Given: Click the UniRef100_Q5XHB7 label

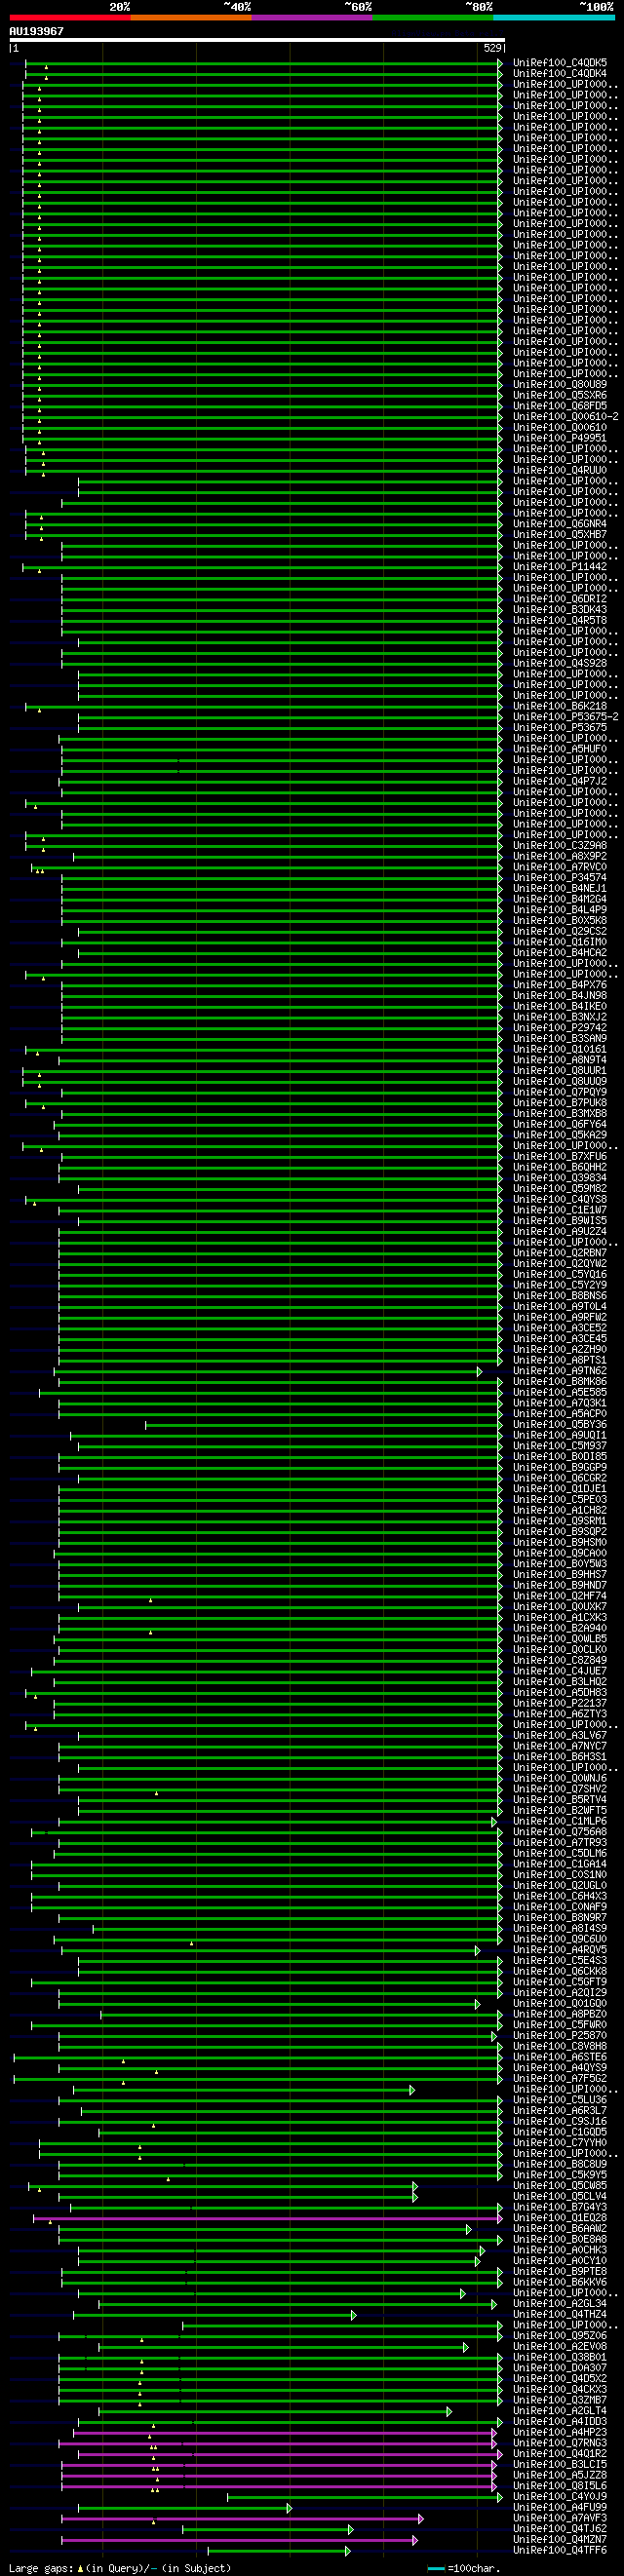Looking at the screenshot, I should 560,535.
